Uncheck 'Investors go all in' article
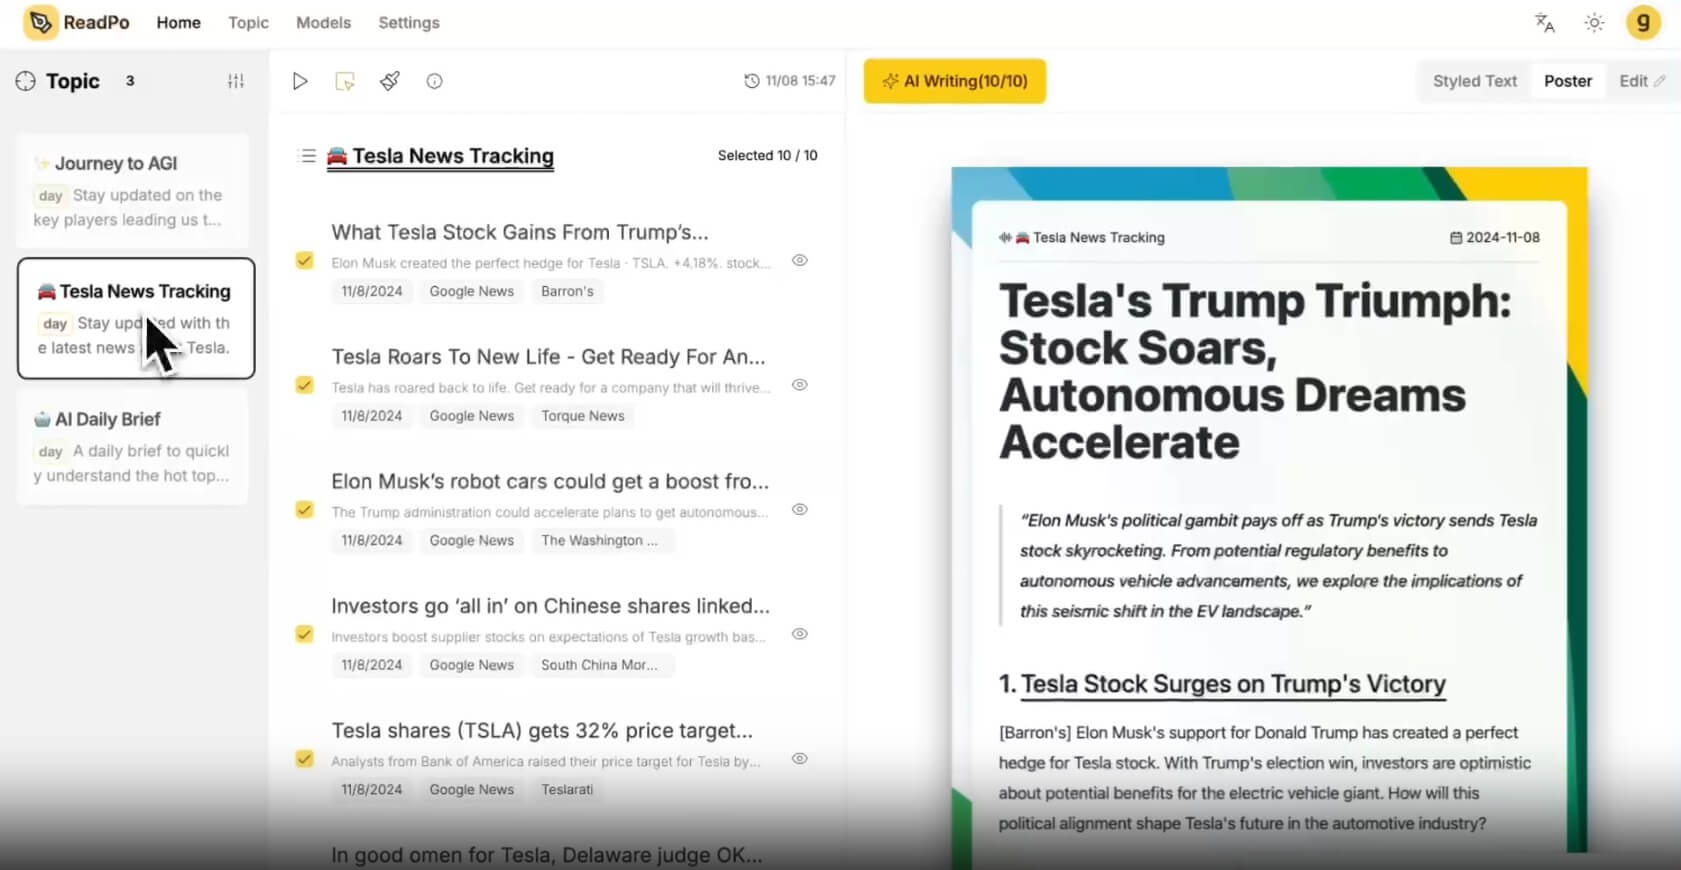 (305, 634)
